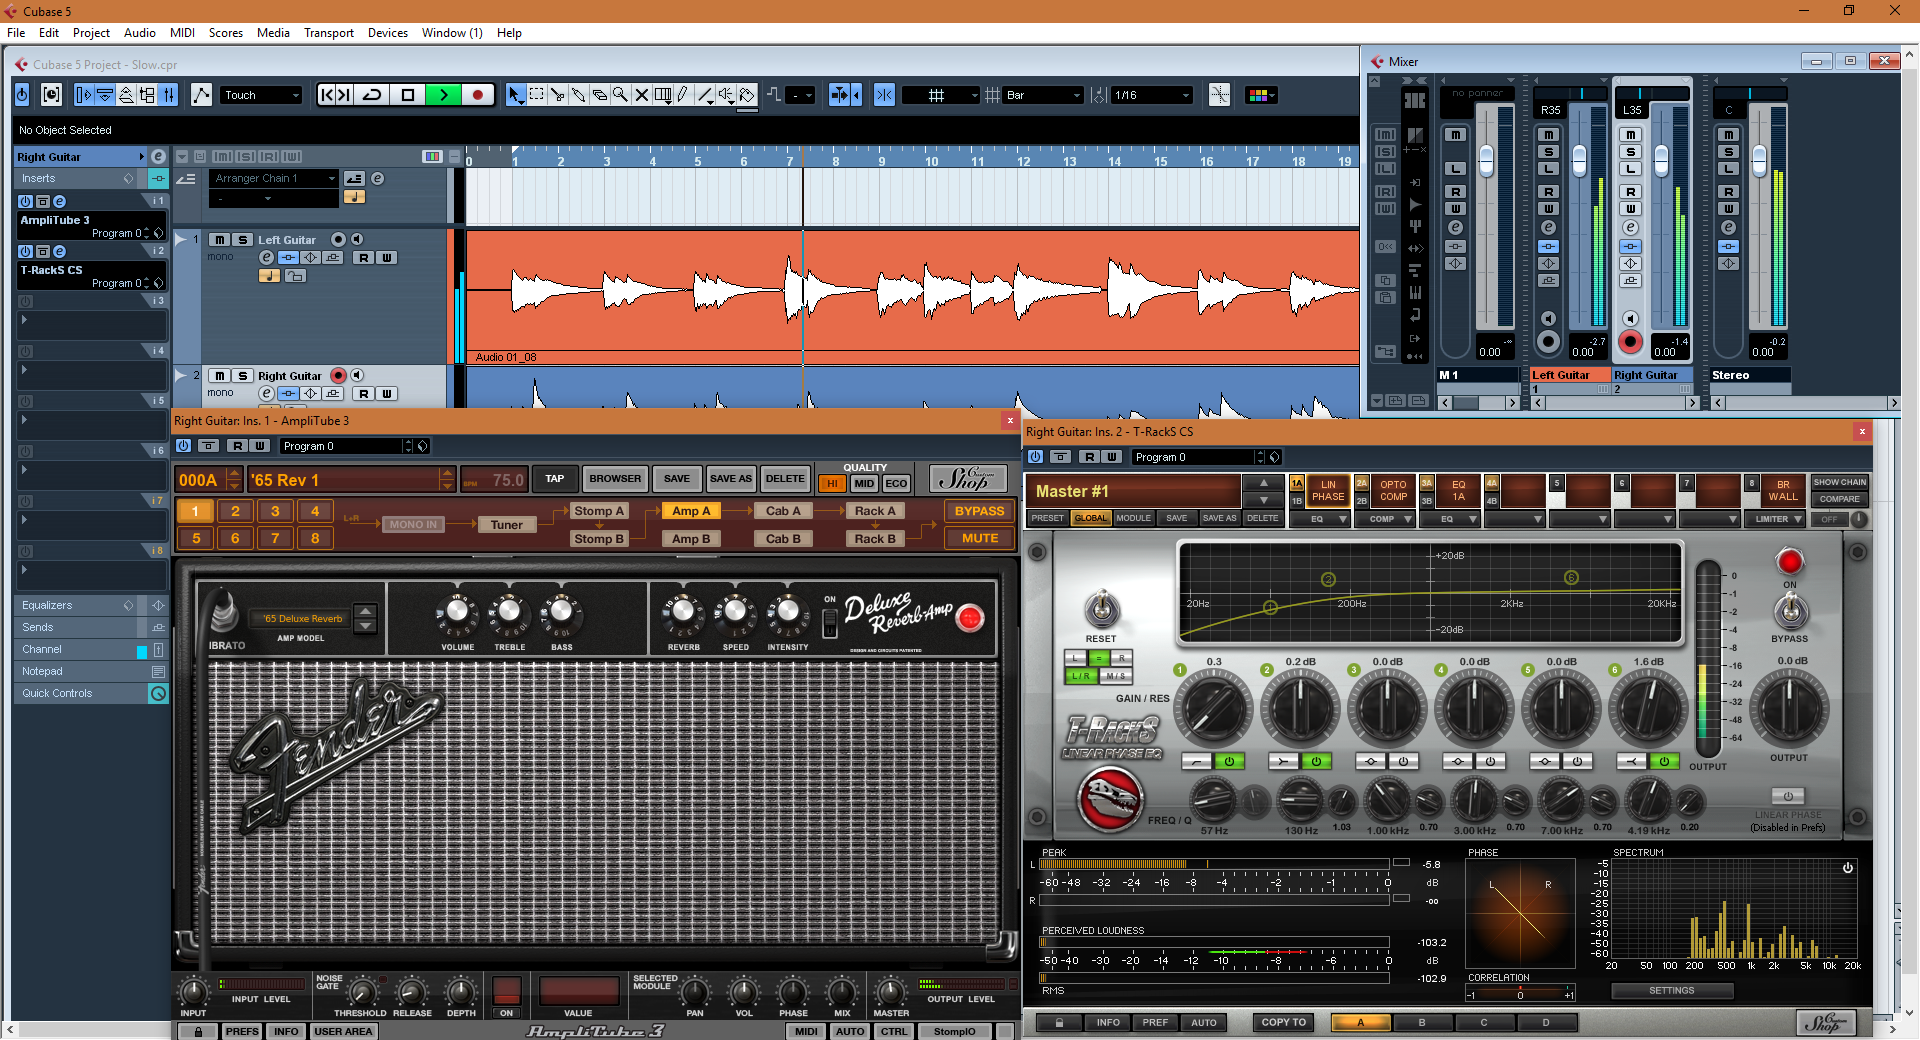Viewport: 1920px width, 1040px height.
Task: Click SETTINGS button under spectrum display
Action: pyautogui.click(x=1671, y=991)
